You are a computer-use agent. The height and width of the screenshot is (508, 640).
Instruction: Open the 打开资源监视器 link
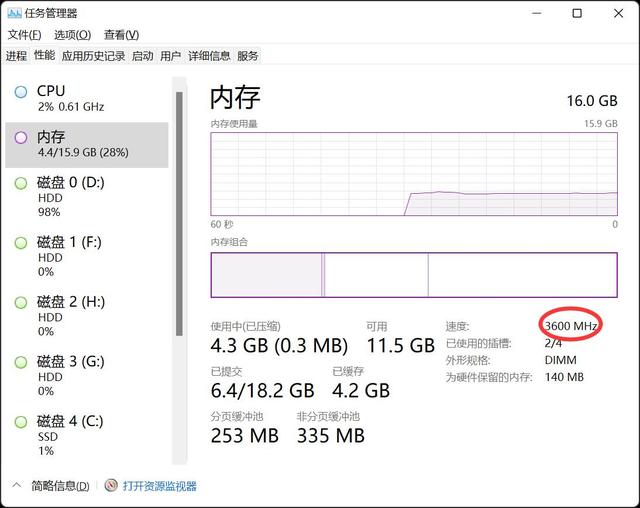click(x=160, y=486)
